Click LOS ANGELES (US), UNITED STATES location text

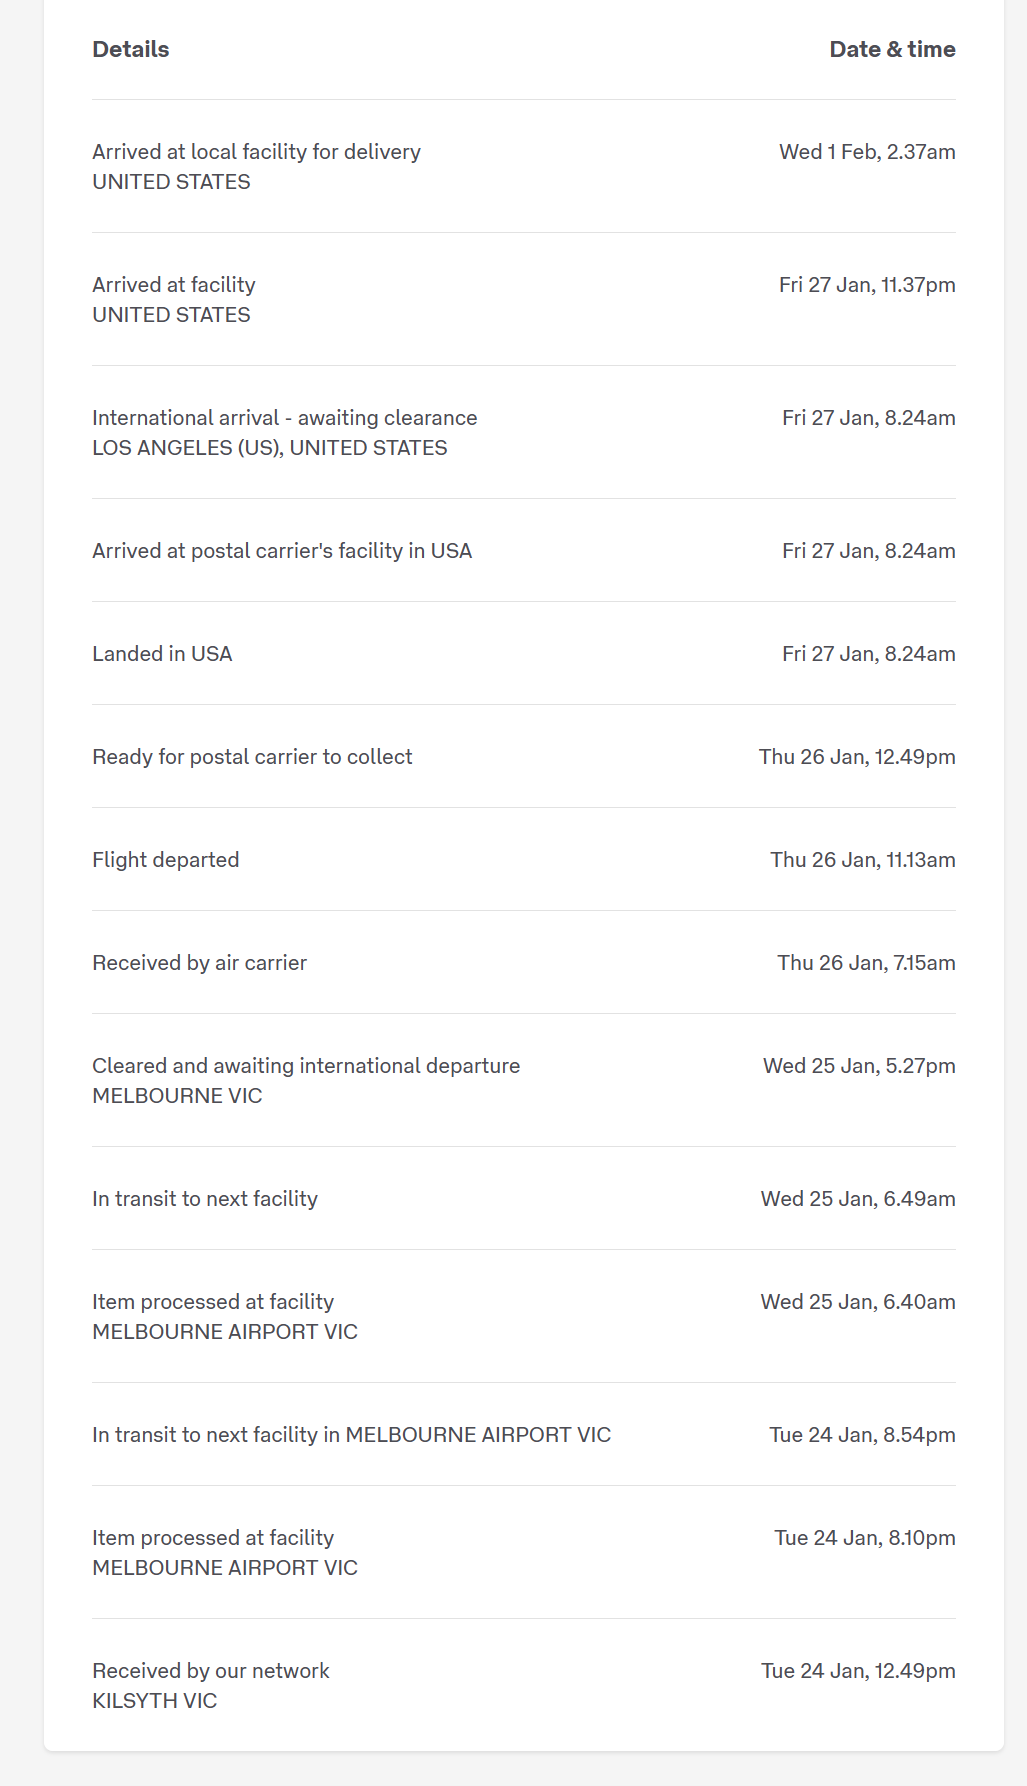click(270, 448)
